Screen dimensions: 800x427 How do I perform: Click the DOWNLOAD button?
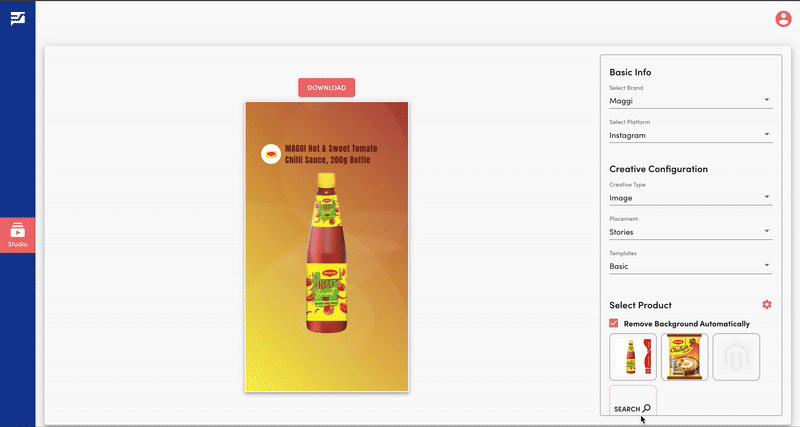pos(327,88)
